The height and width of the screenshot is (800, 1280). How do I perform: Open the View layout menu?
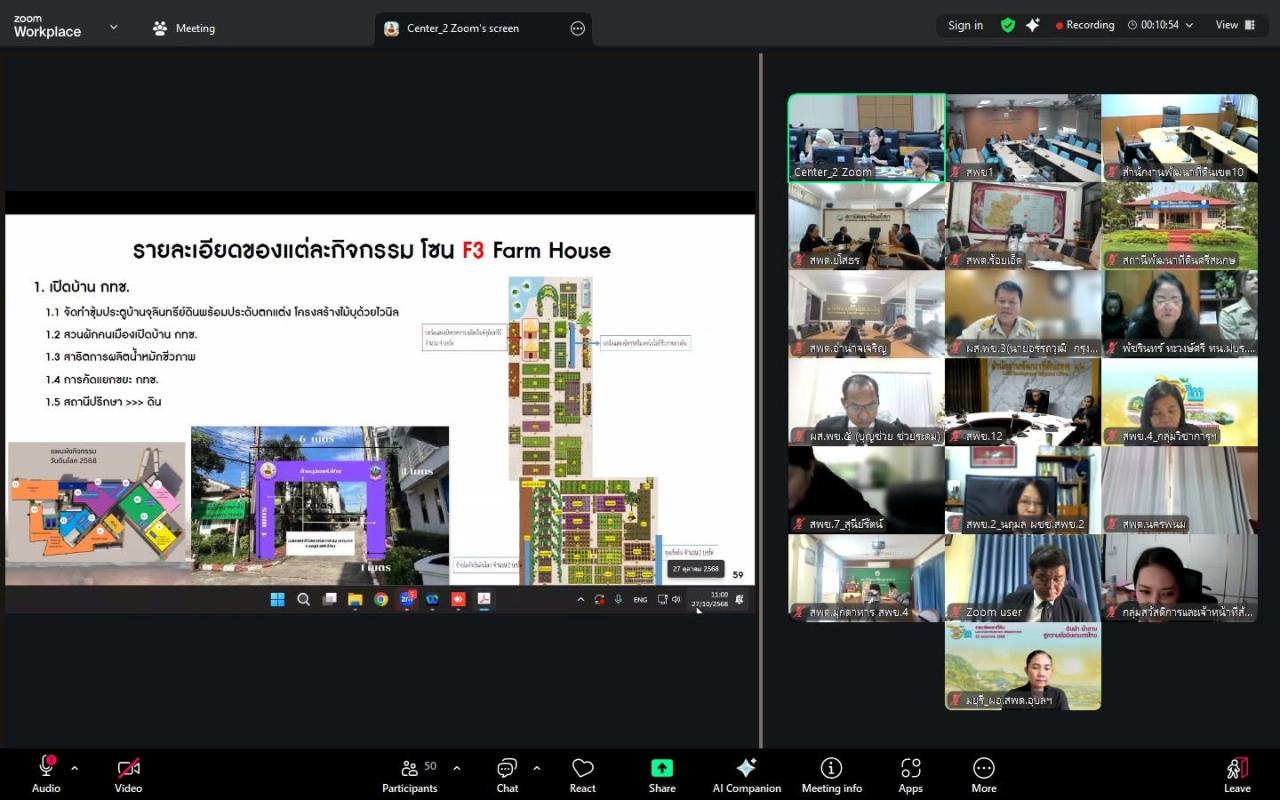[1236, 25]
